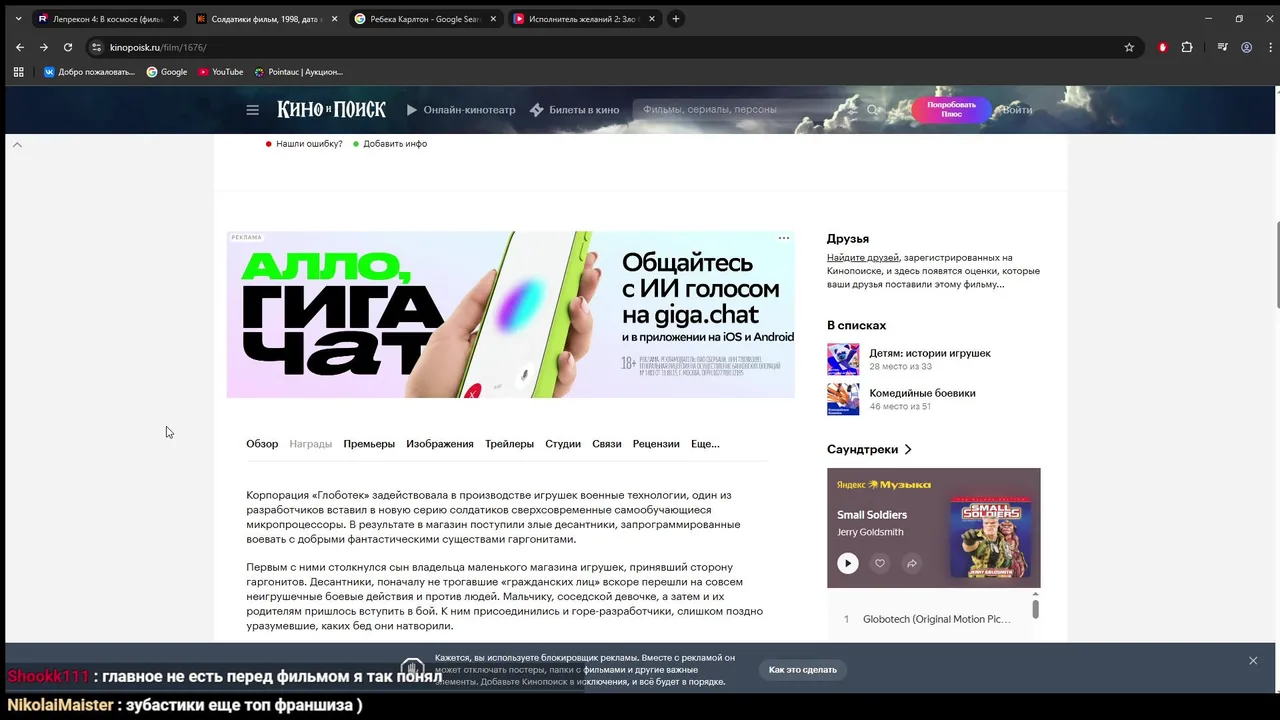
Task: Click the browser forward arrow
Action: tap(43, 47)
